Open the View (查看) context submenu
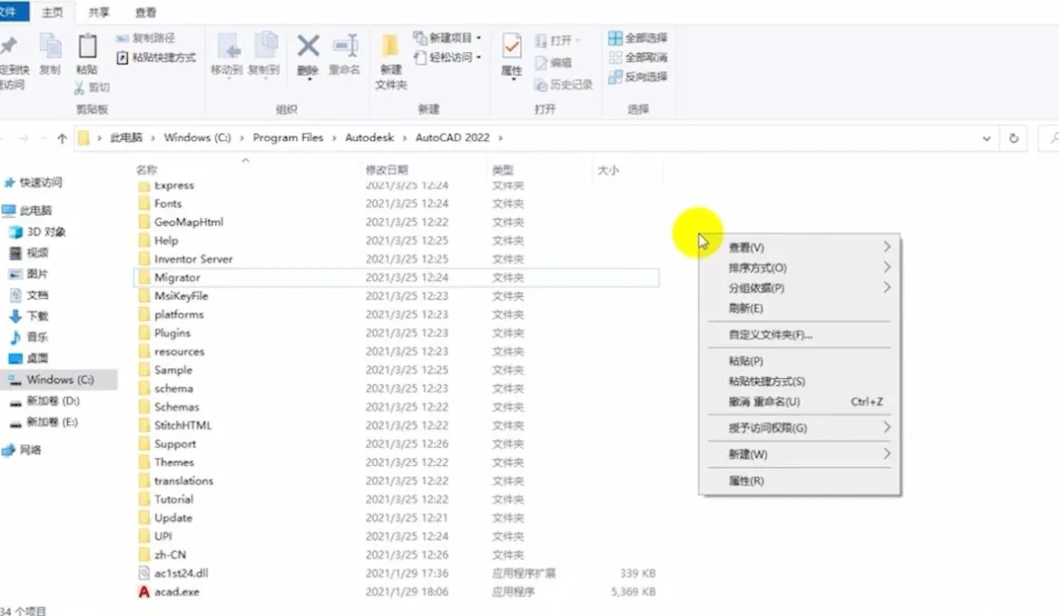 800,247
